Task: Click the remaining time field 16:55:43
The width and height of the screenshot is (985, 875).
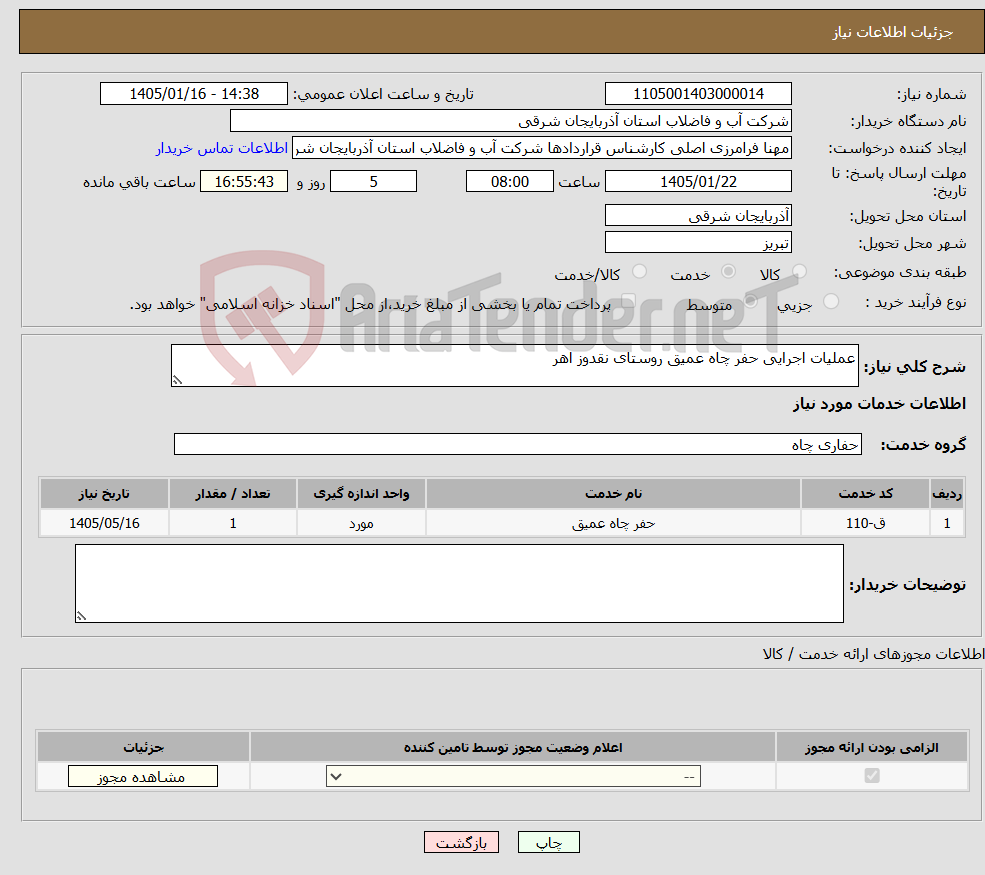Action: (244, 182)
